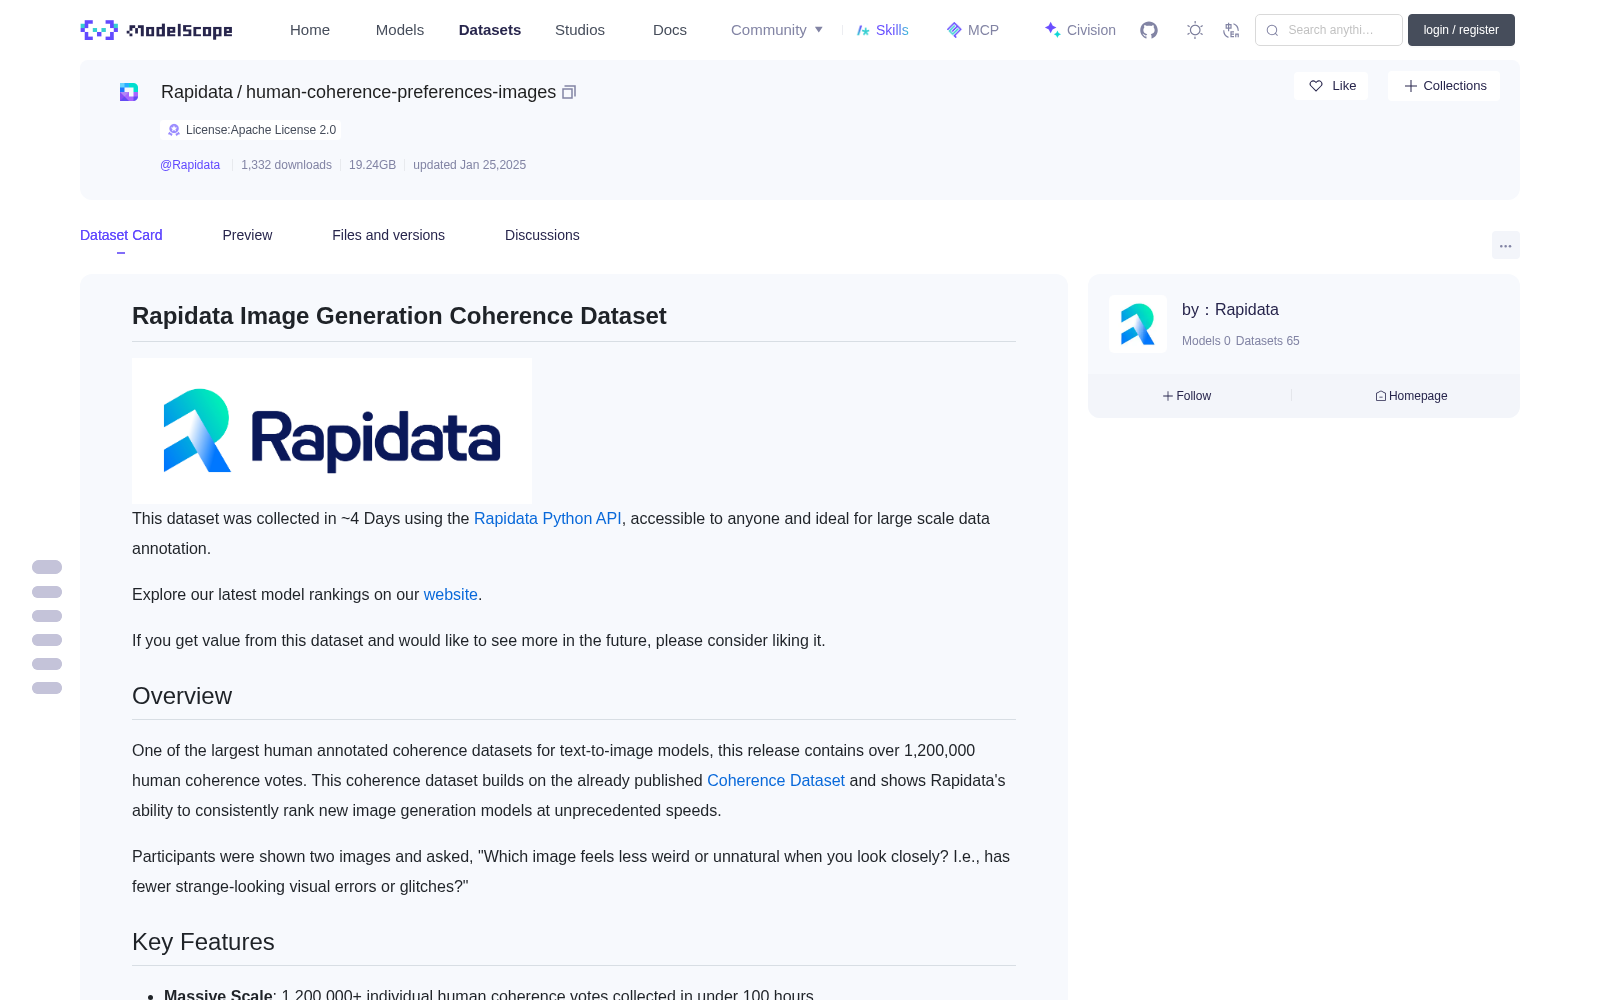The width and height of the screenshot is (1600, 1000).
Task: Expand the Community dropdown menu
Action: coord(777,30)
